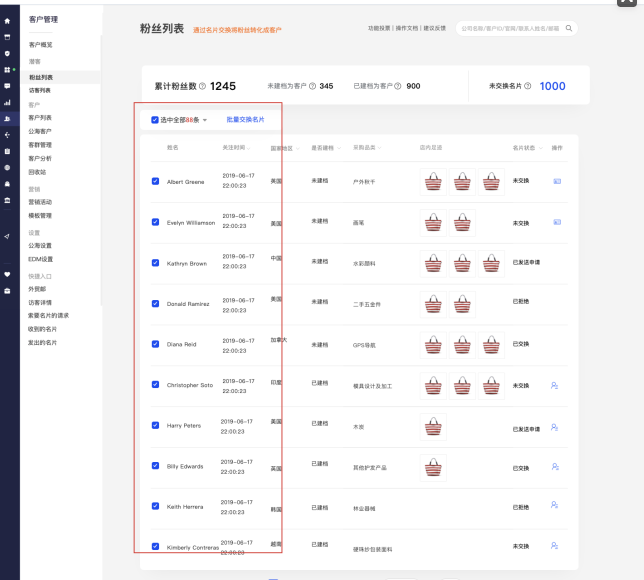Viewport: 644px width, 580px height.
Task: Toggle the checkbox for Diana Reid
Action: 155,344
